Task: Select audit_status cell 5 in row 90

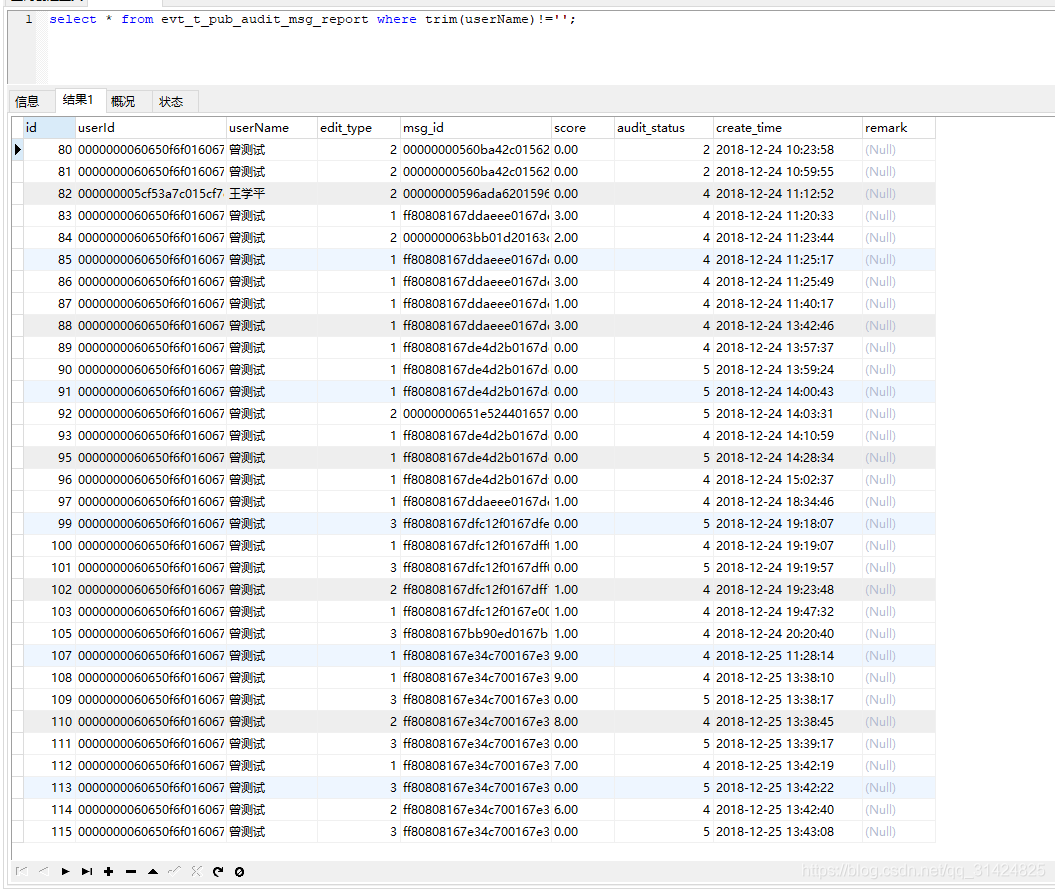Action: tap(663, 369)
